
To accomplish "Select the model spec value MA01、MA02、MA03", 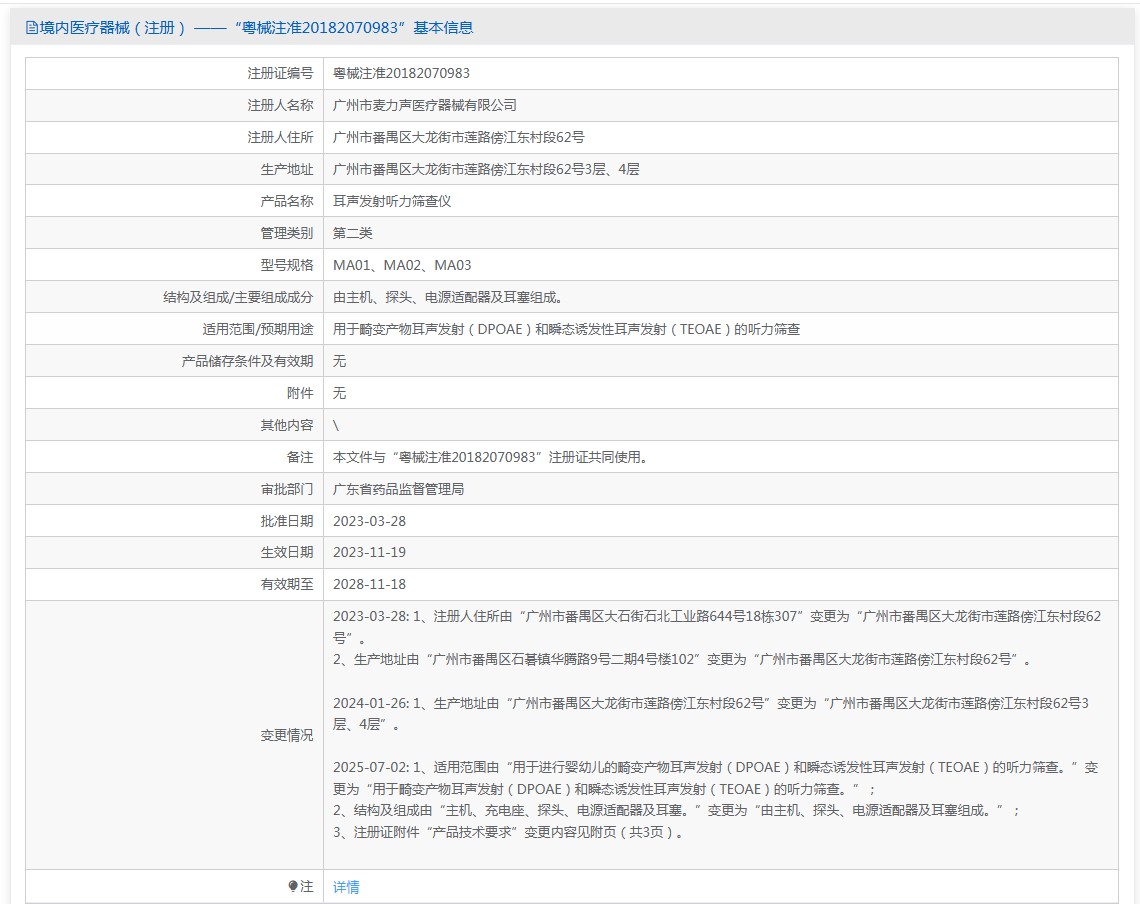I will pyautogui.click(x=401, y=265).
